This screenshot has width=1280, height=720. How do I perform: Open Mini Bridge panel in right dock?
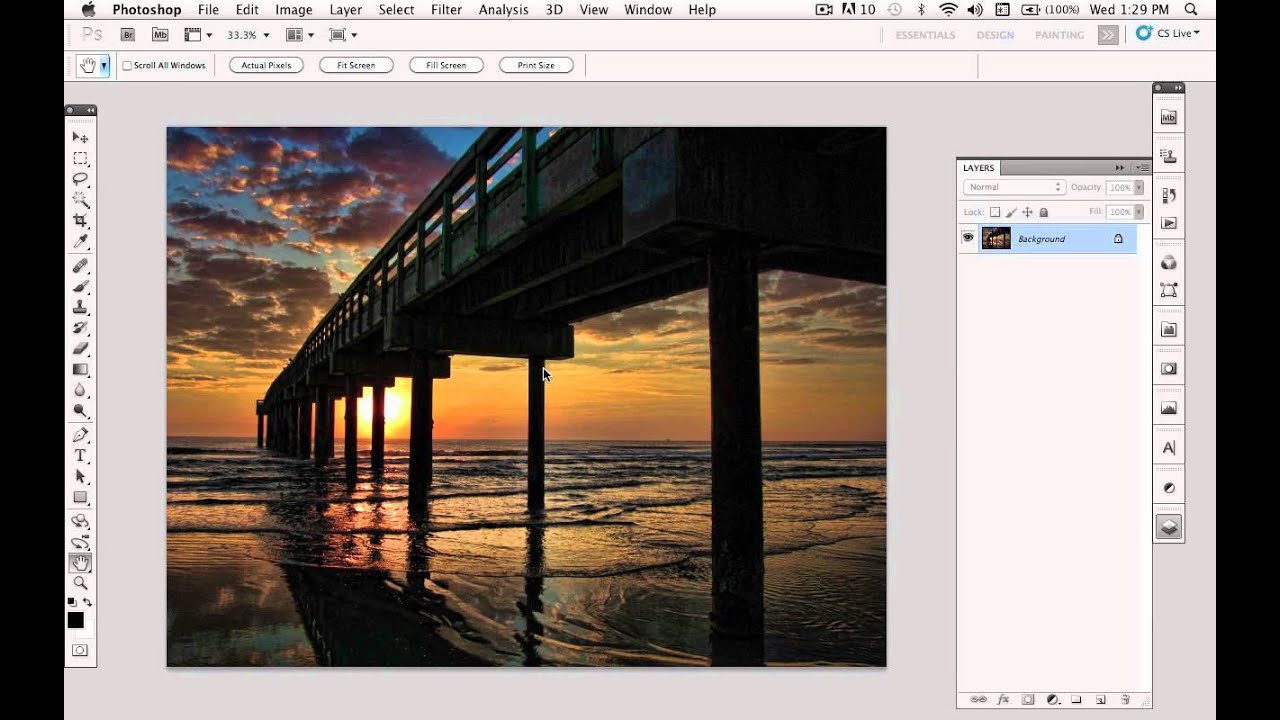(1169, 118)
